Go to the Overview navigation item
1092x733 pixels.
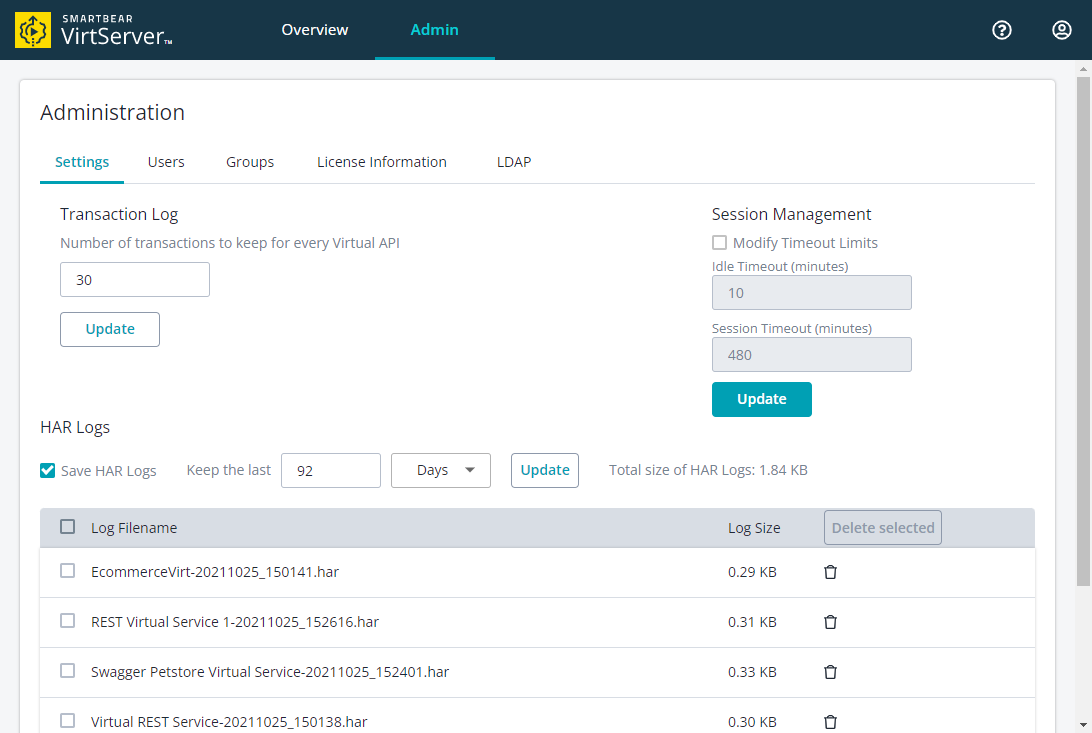click(315, 30)
